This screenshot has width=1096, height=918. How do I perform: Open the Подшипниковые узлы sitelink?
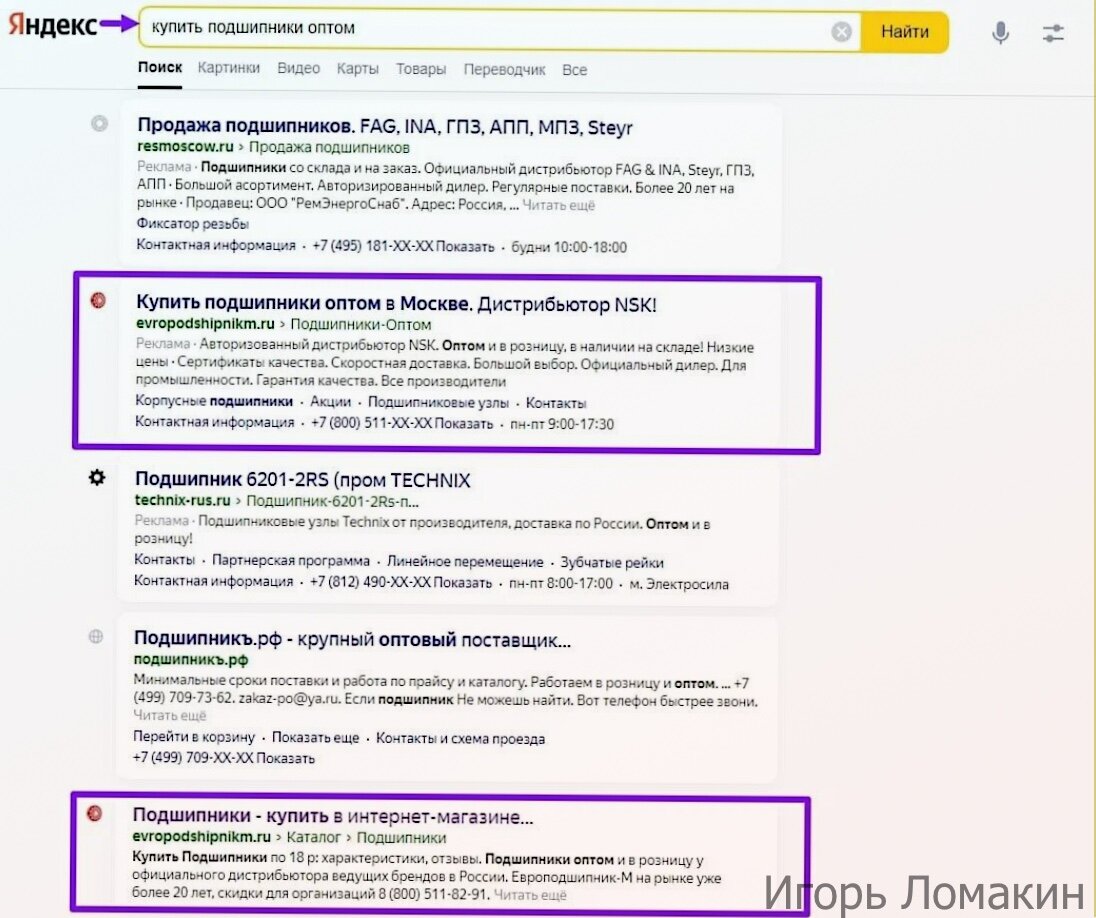438,403
